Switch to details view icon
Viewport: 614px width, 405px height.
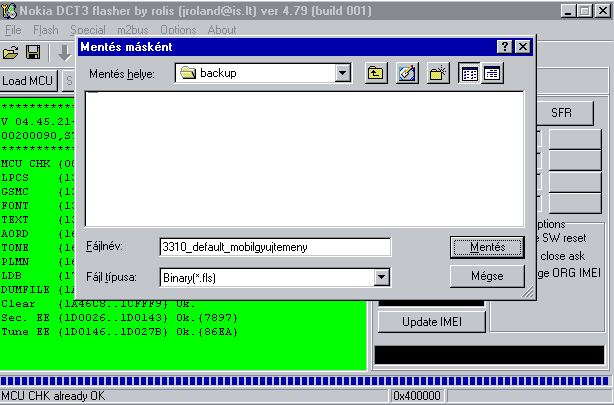tap(492, 73)
